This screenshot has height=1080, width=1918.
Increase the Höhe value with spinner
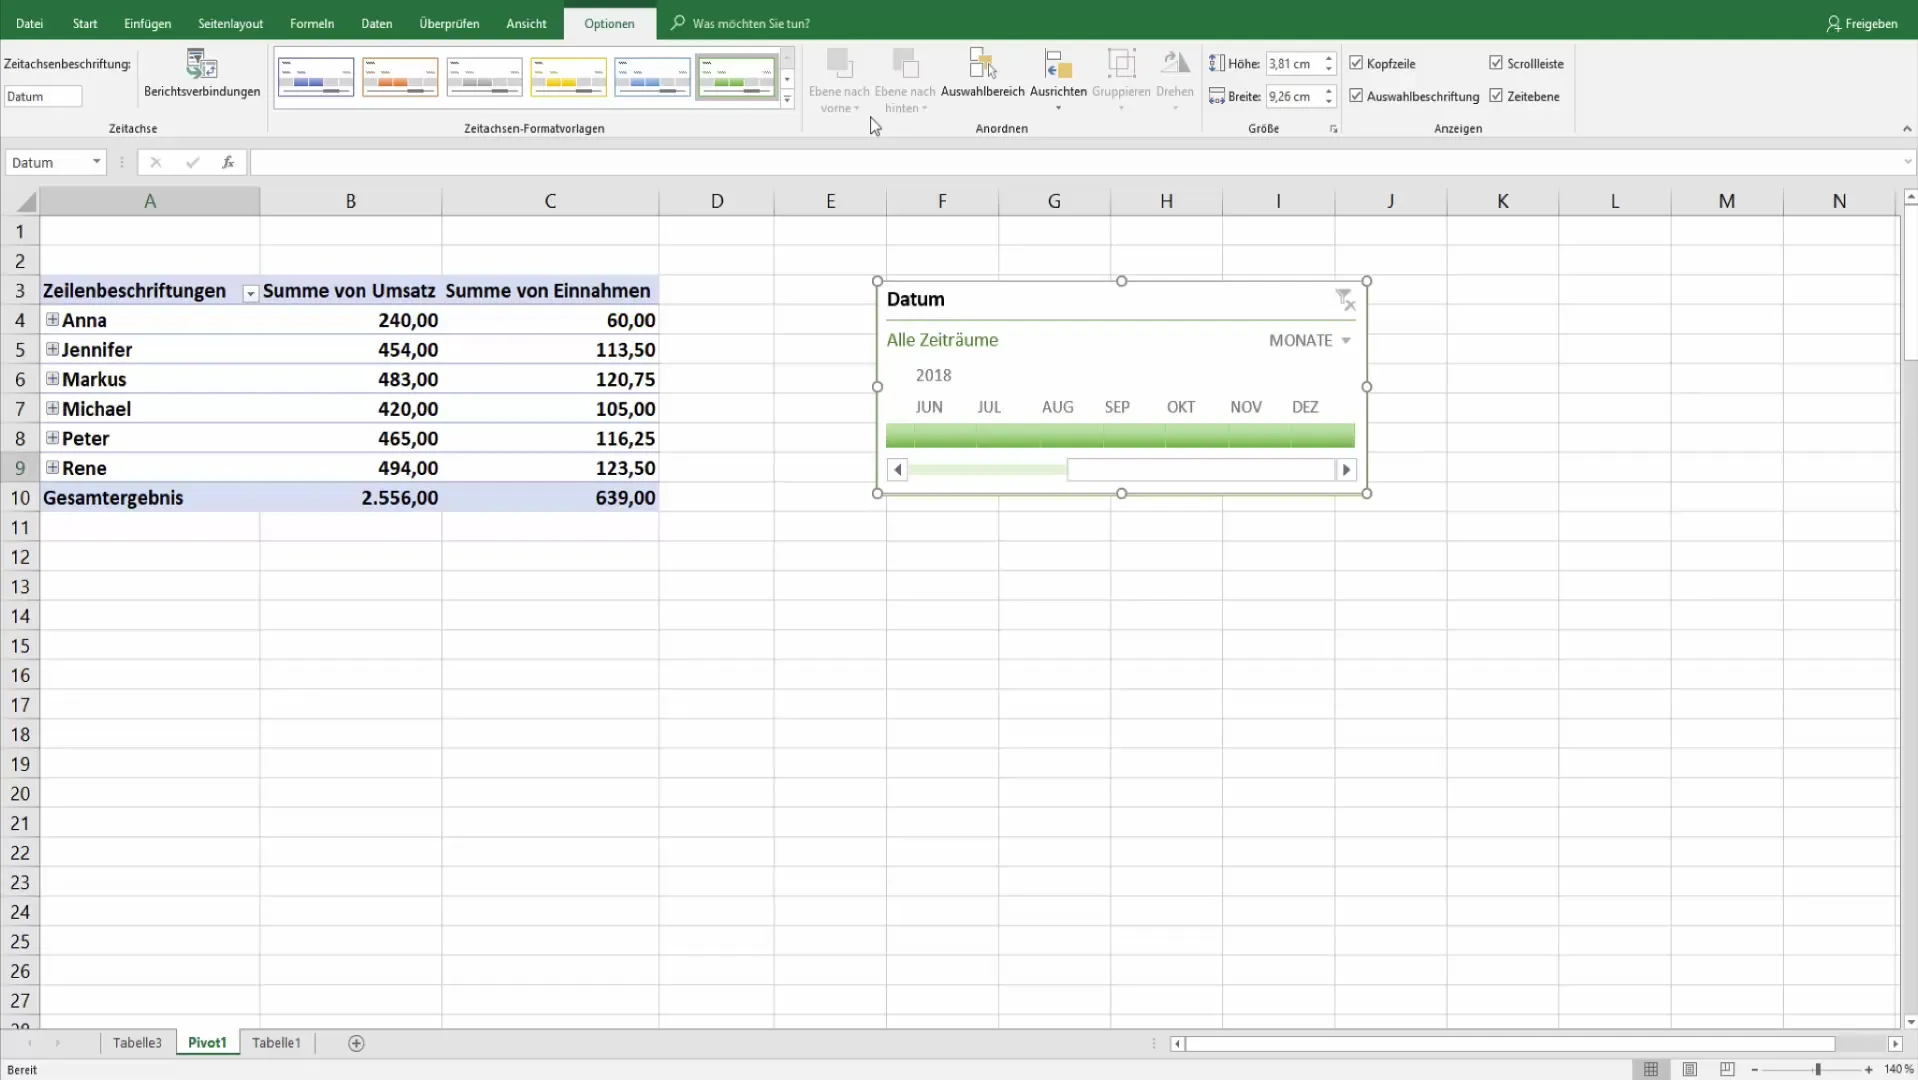pos(1329,59)
